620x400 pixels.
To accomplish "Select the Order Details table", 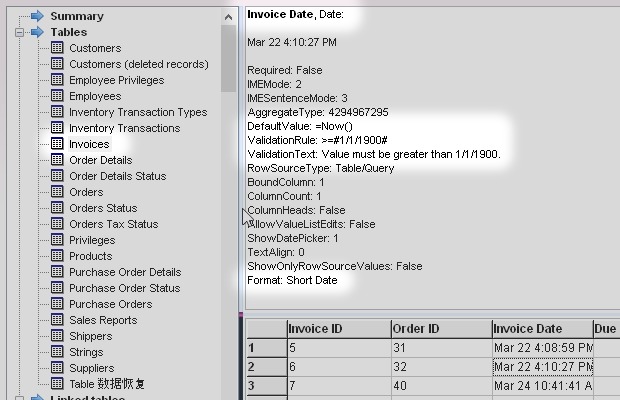I will [100, 160].
